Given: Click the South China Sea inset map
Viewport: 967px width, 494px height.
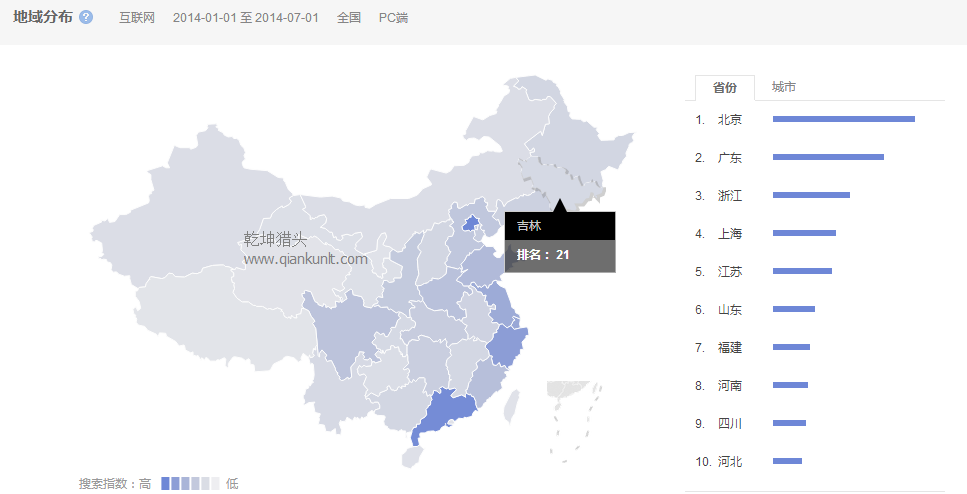Looking at the screenshot, I should (573, 420).
